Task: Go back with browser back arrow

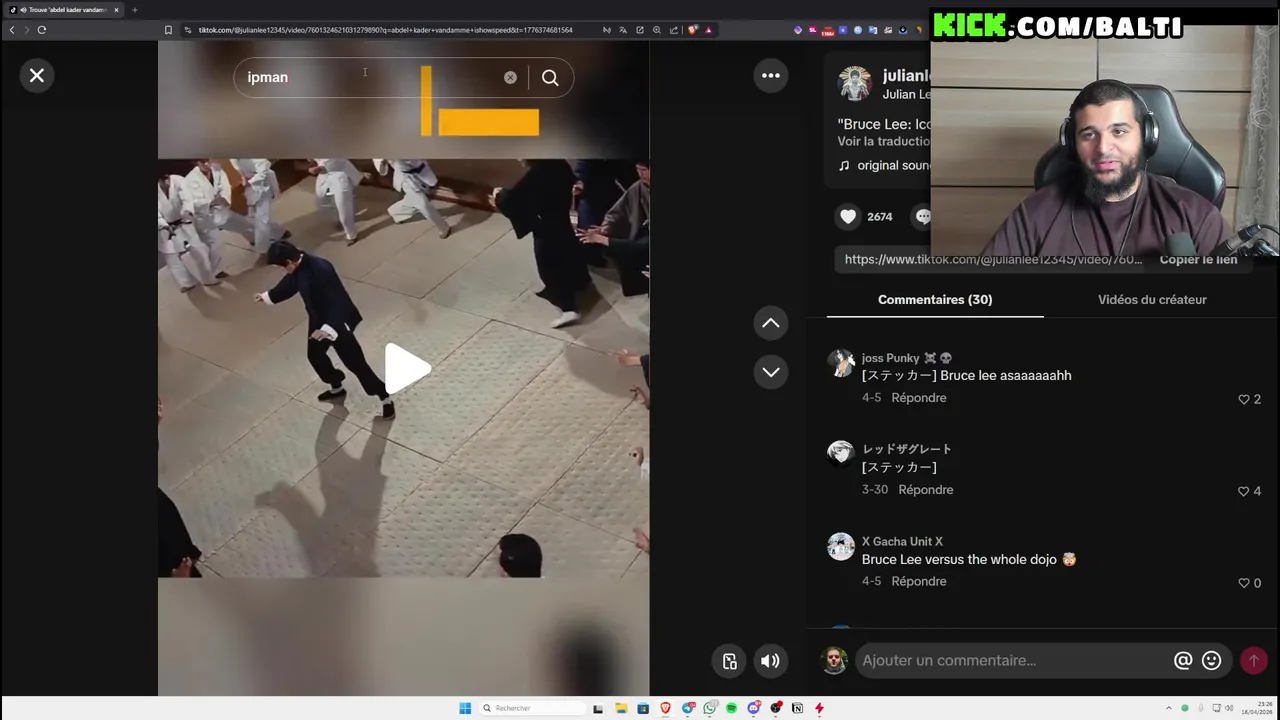Action: pyautogui.click(x=12, y=30)
